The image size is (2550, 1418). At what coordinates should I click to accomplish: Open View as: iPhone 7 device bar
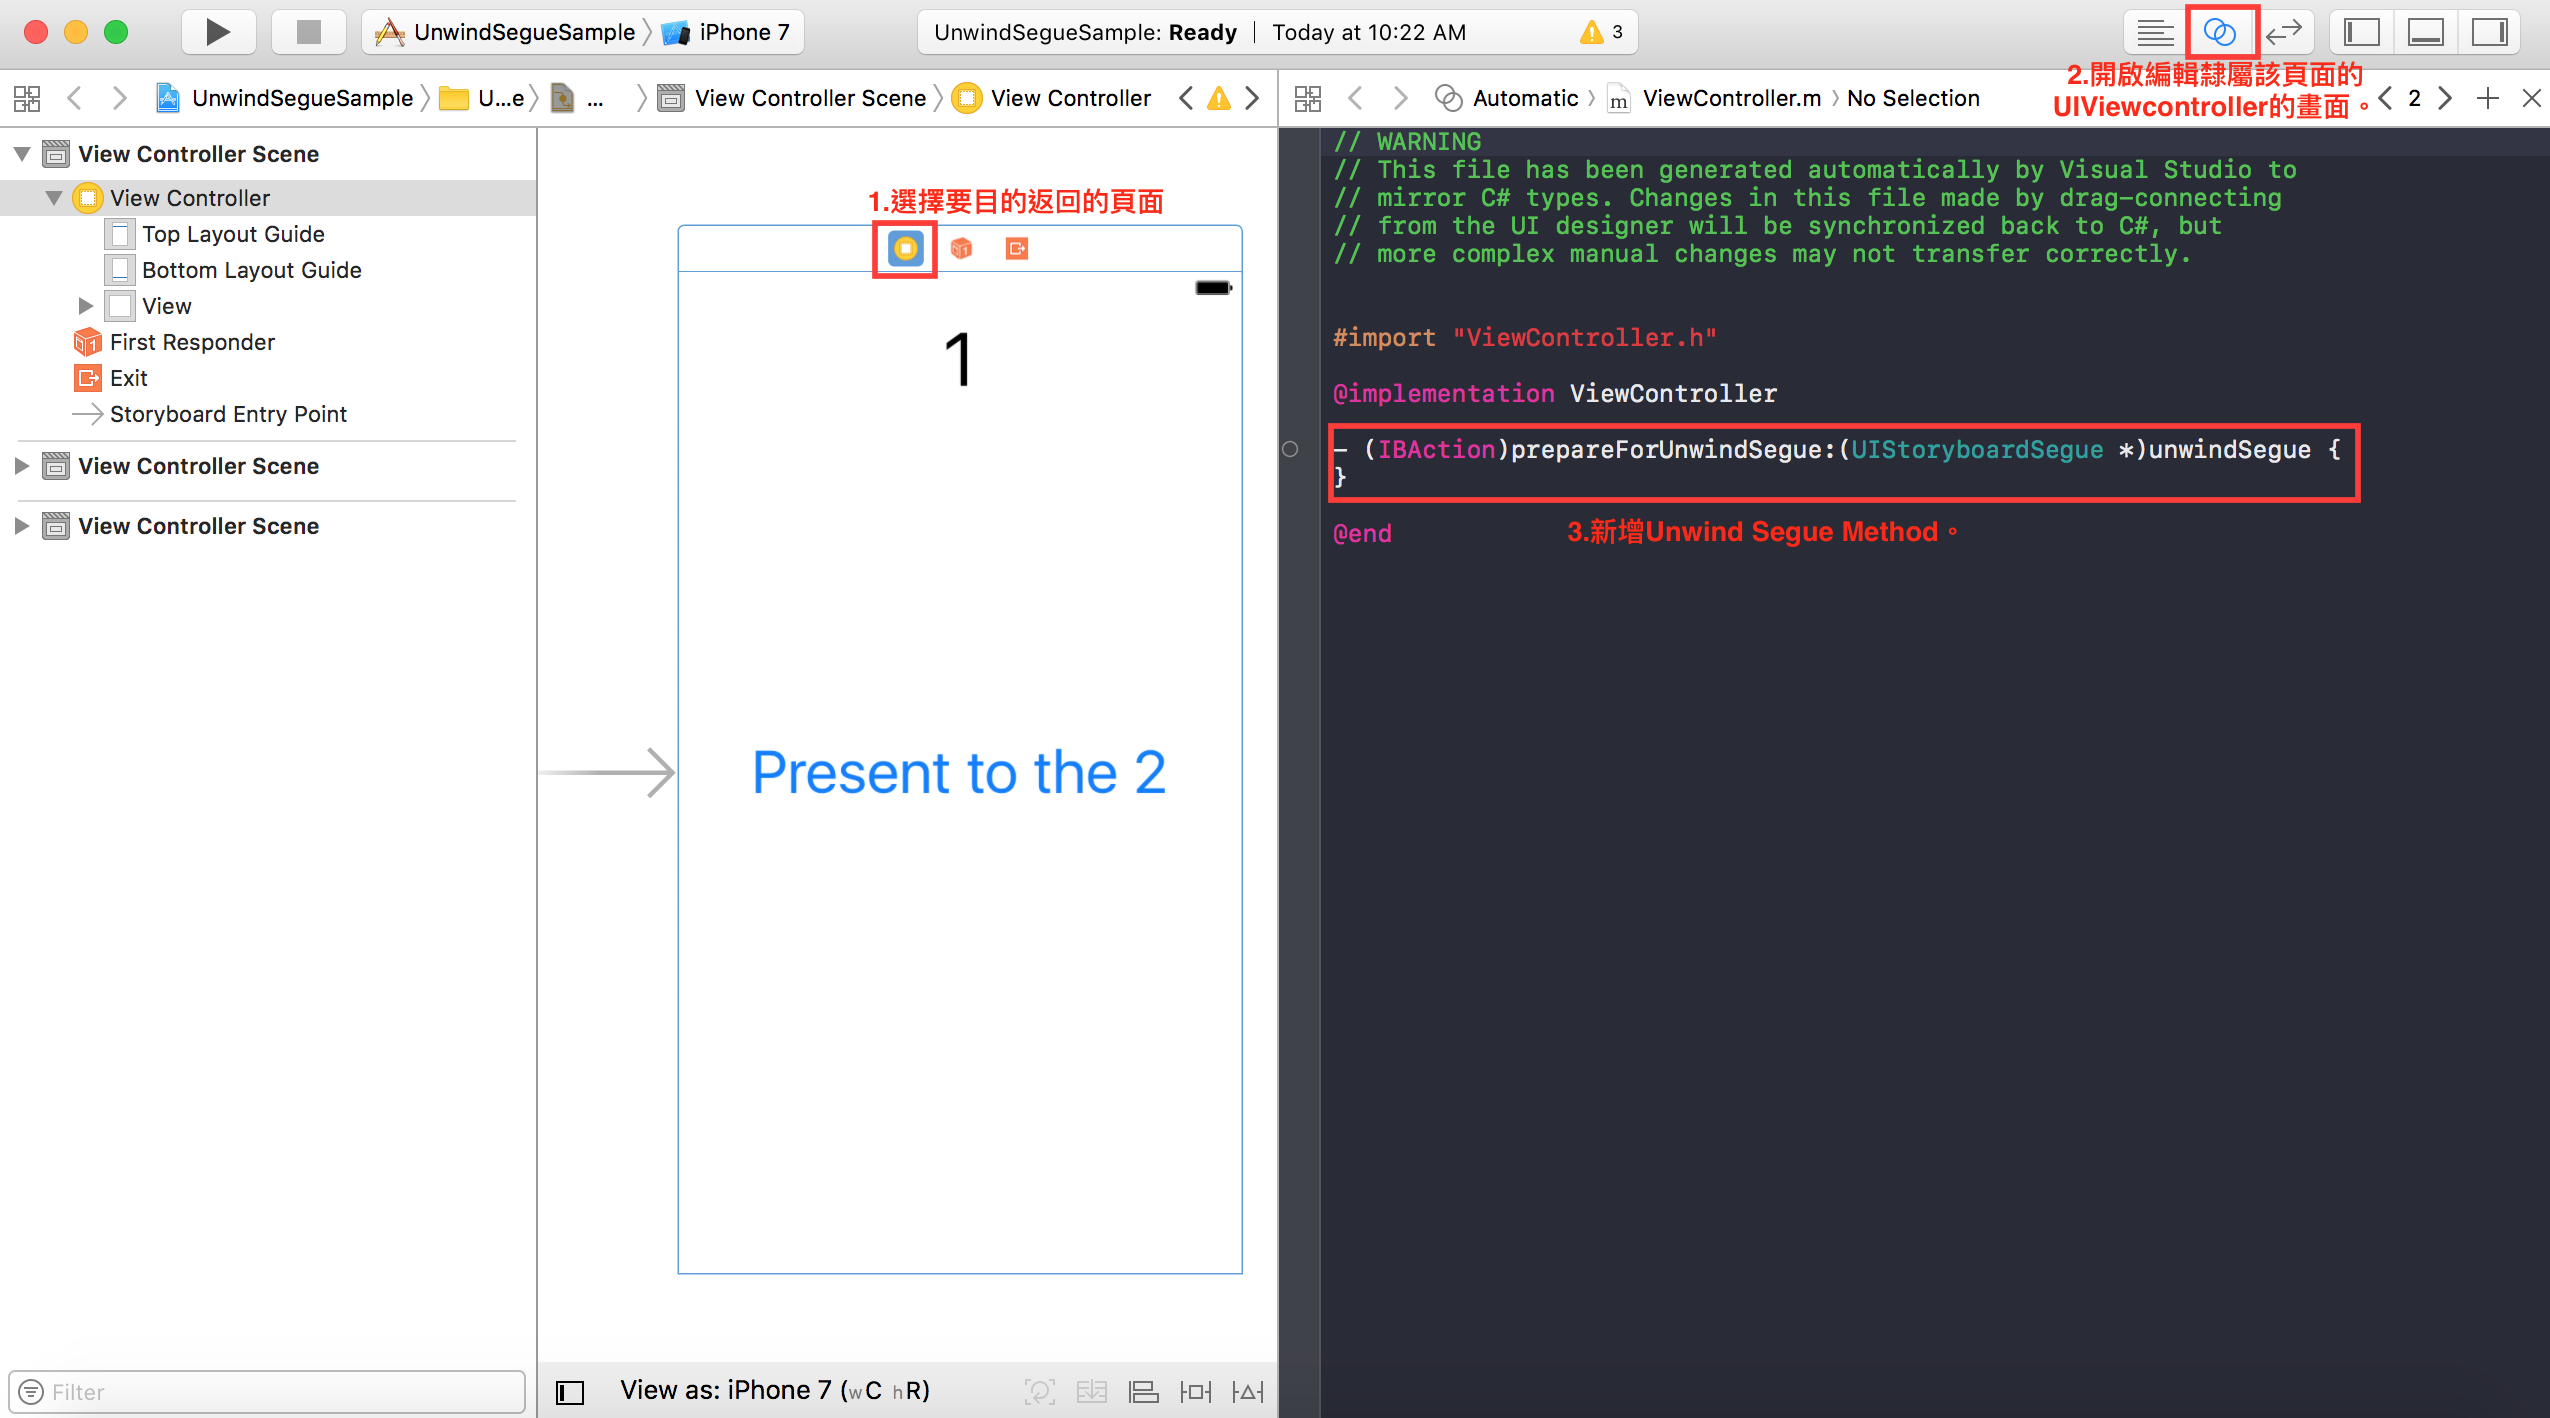[775, 1390]
